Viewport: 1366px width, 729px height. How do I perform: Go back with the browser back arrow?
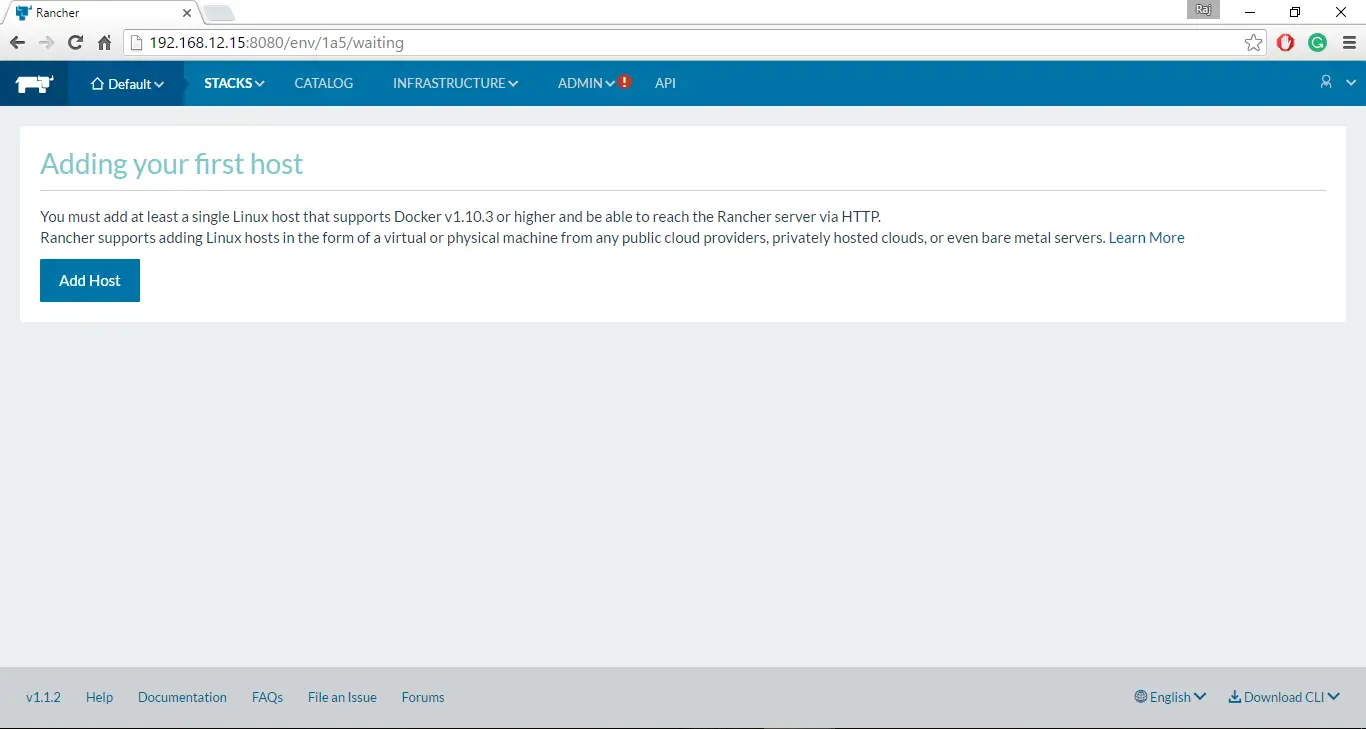(17, 43)
